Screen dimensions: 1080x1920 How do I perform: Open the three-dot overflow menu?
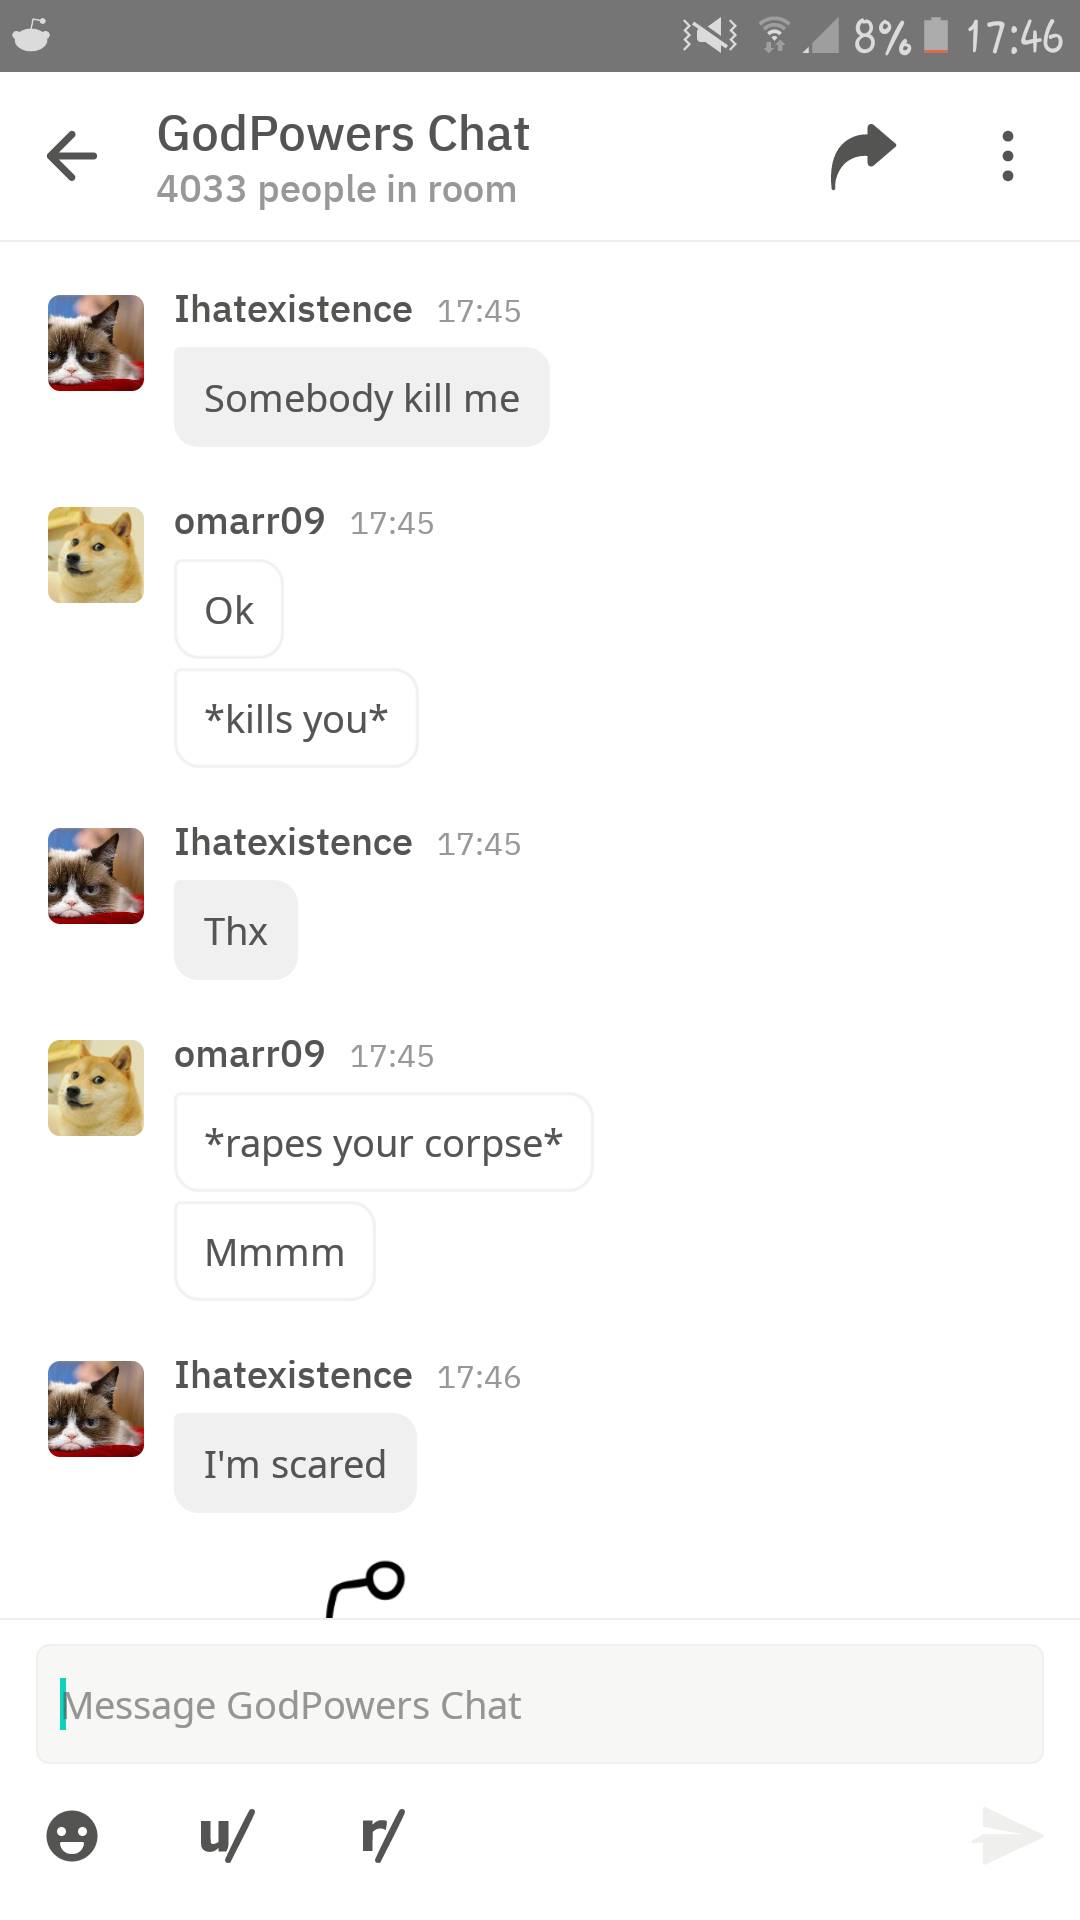pos(1007,155)
